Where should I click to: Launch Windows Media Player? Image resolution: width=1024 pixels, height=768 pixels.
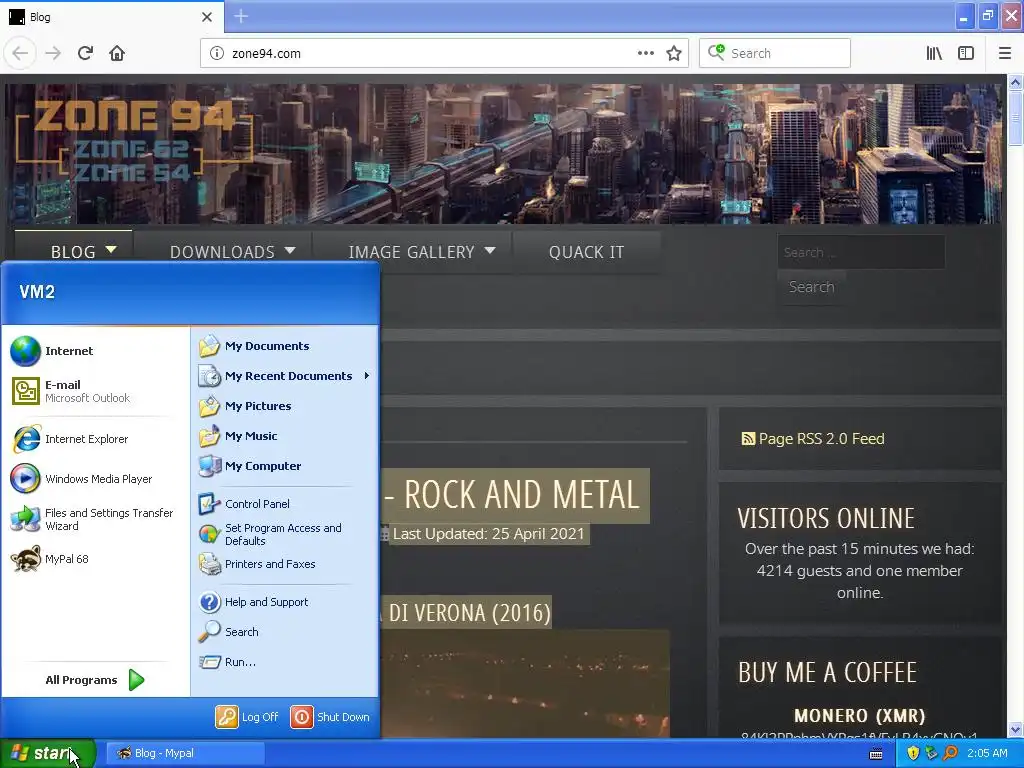tap(95, 479)
